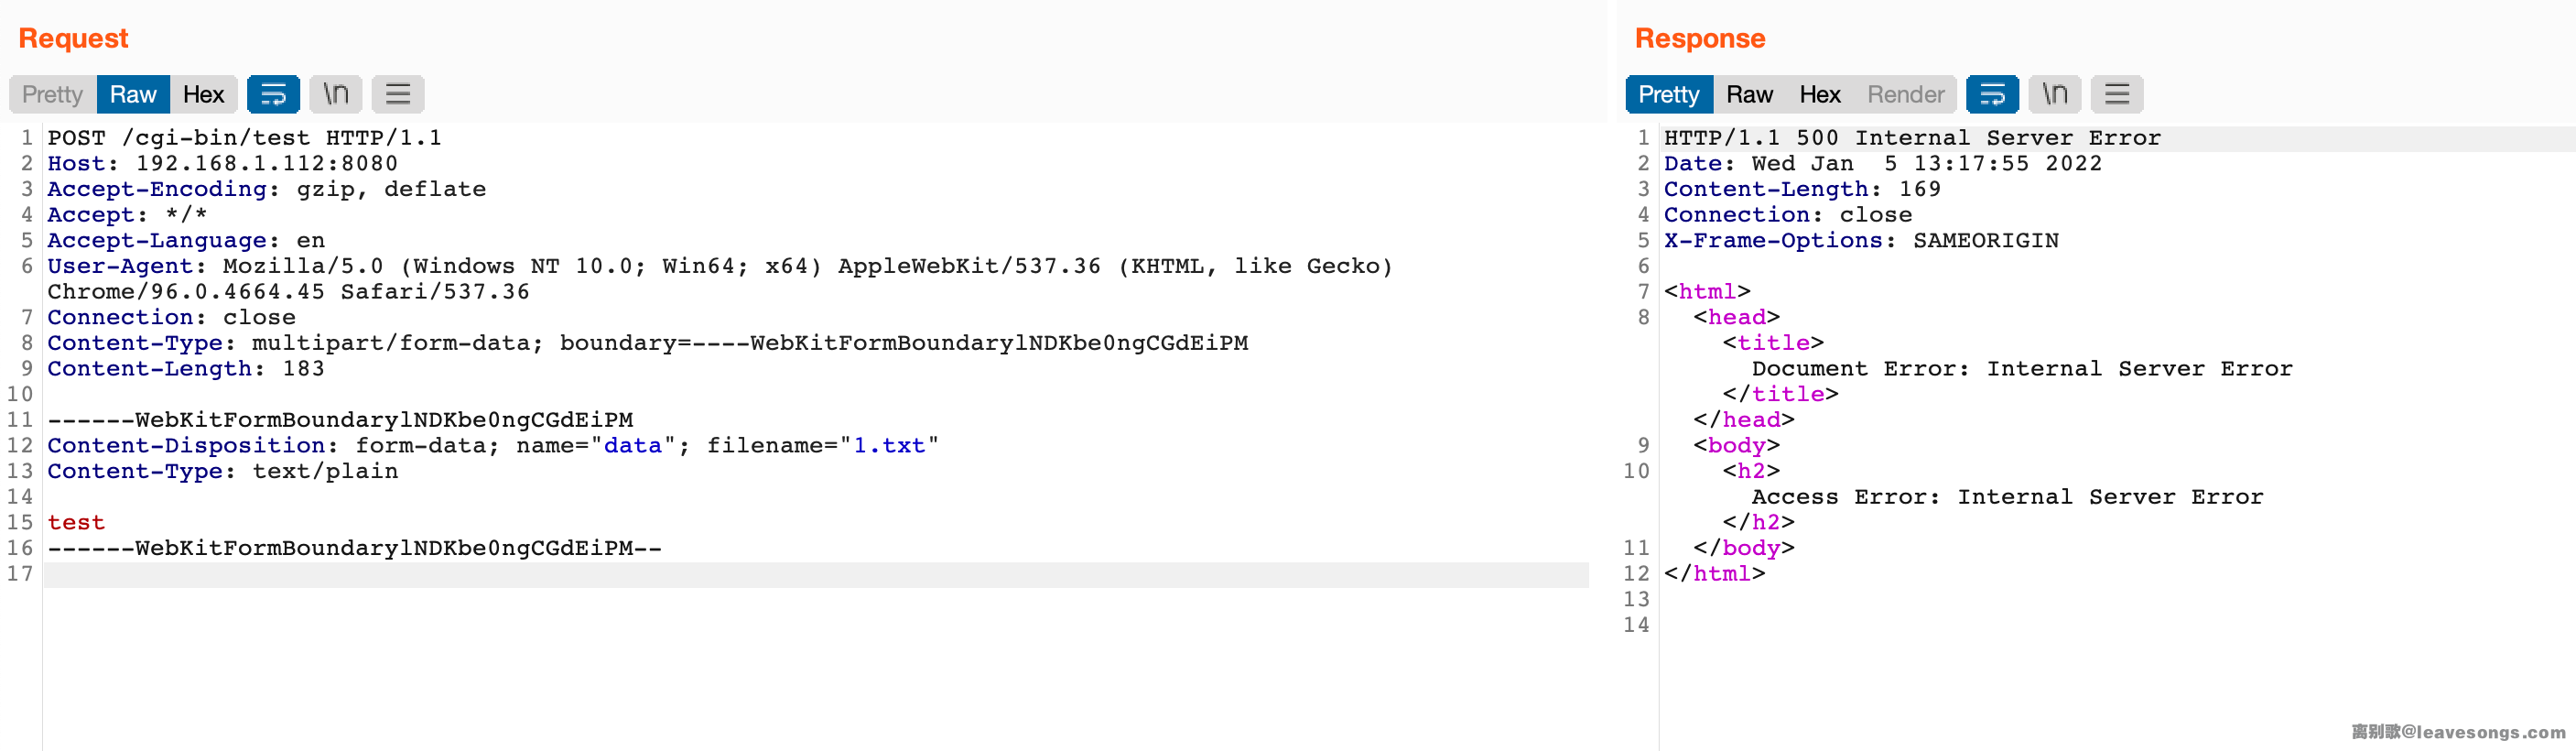This screenshot has height=751, width=2576.
Task: Click the X-Frame-Options header in the response
Action: point(1772,241)
